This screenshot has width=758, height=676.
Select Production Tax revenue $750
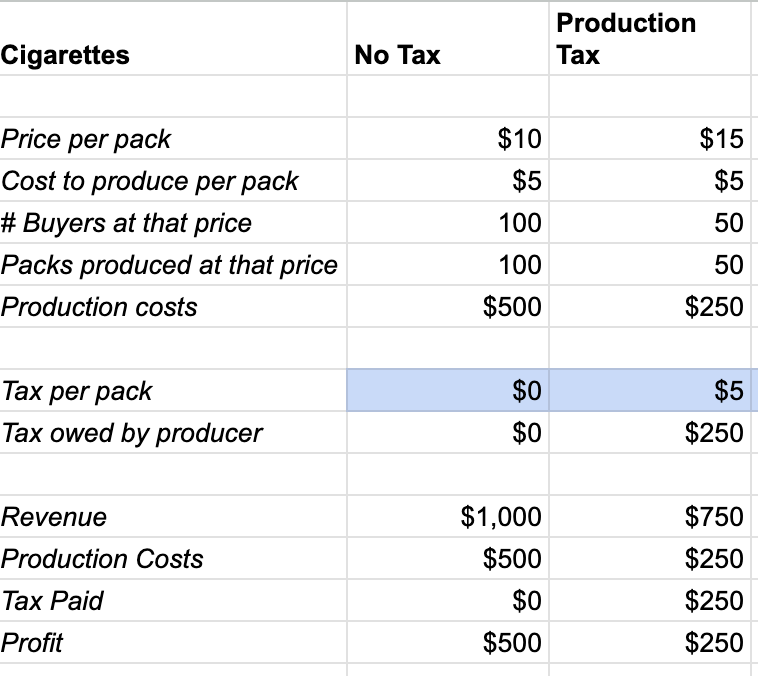tap(650, 516)
